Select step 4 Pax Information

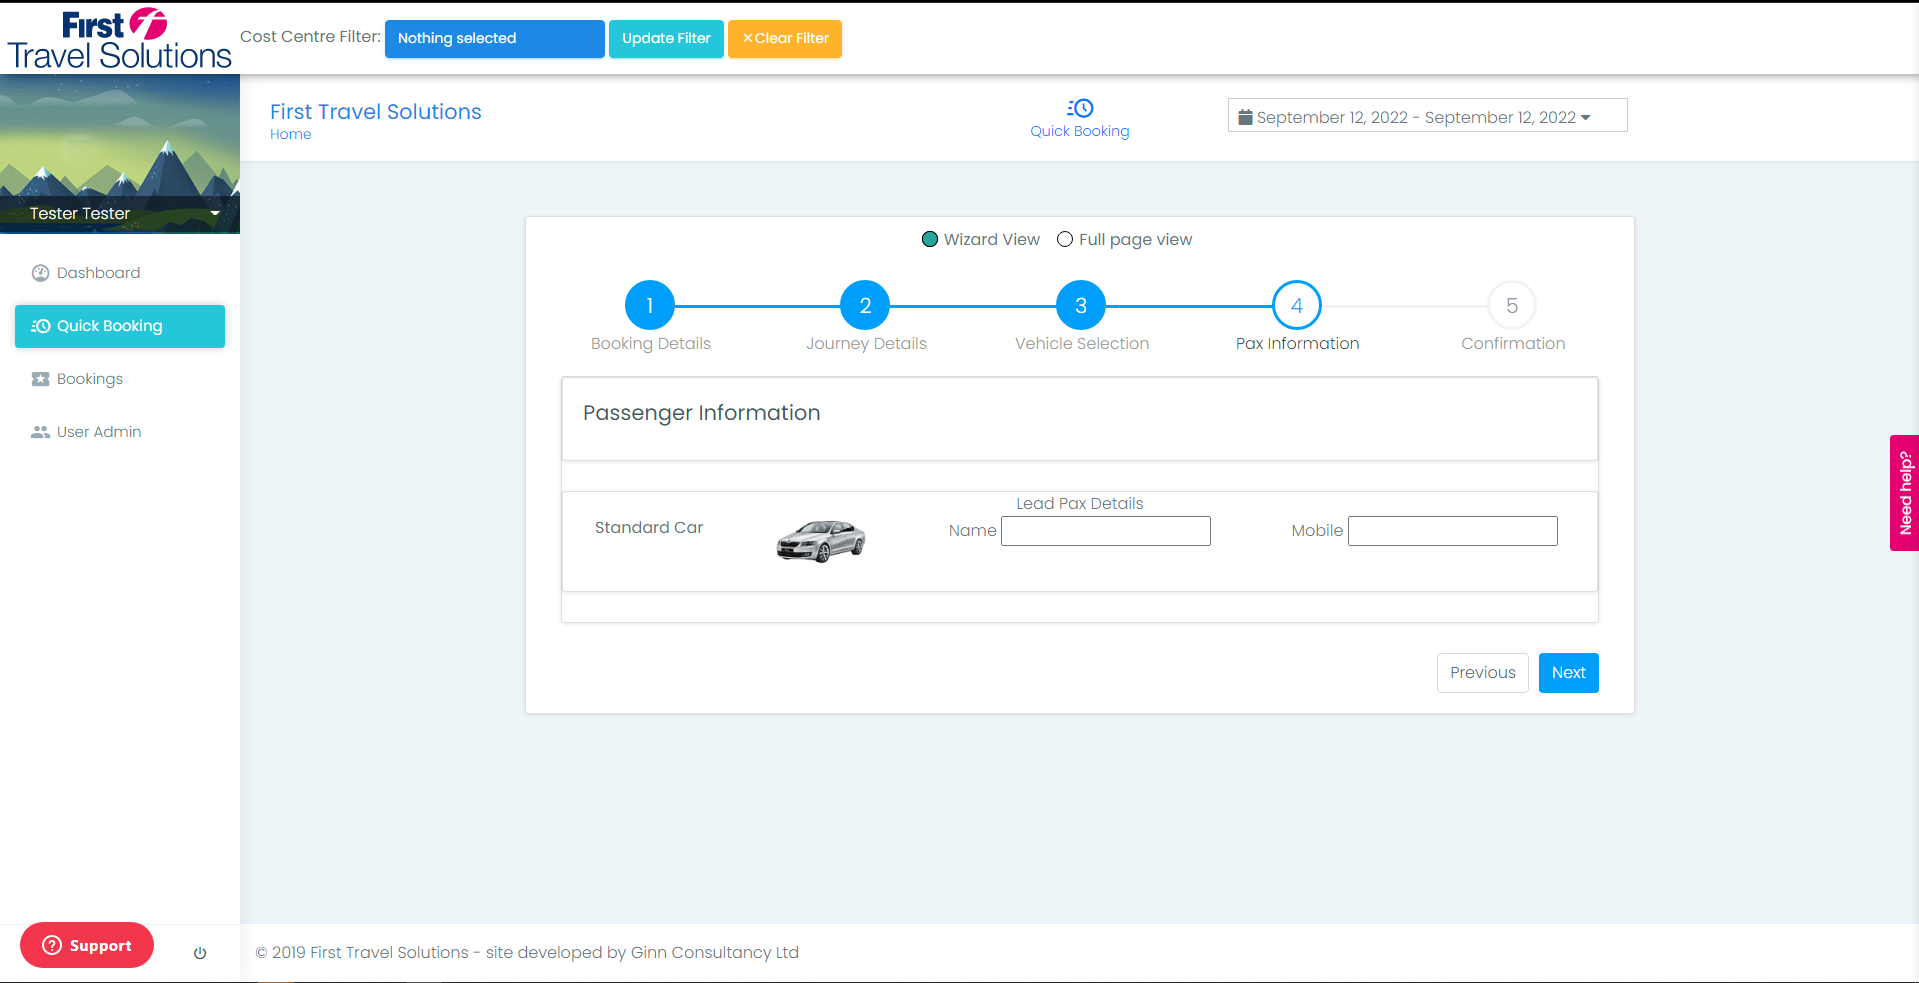[1297, 305]
